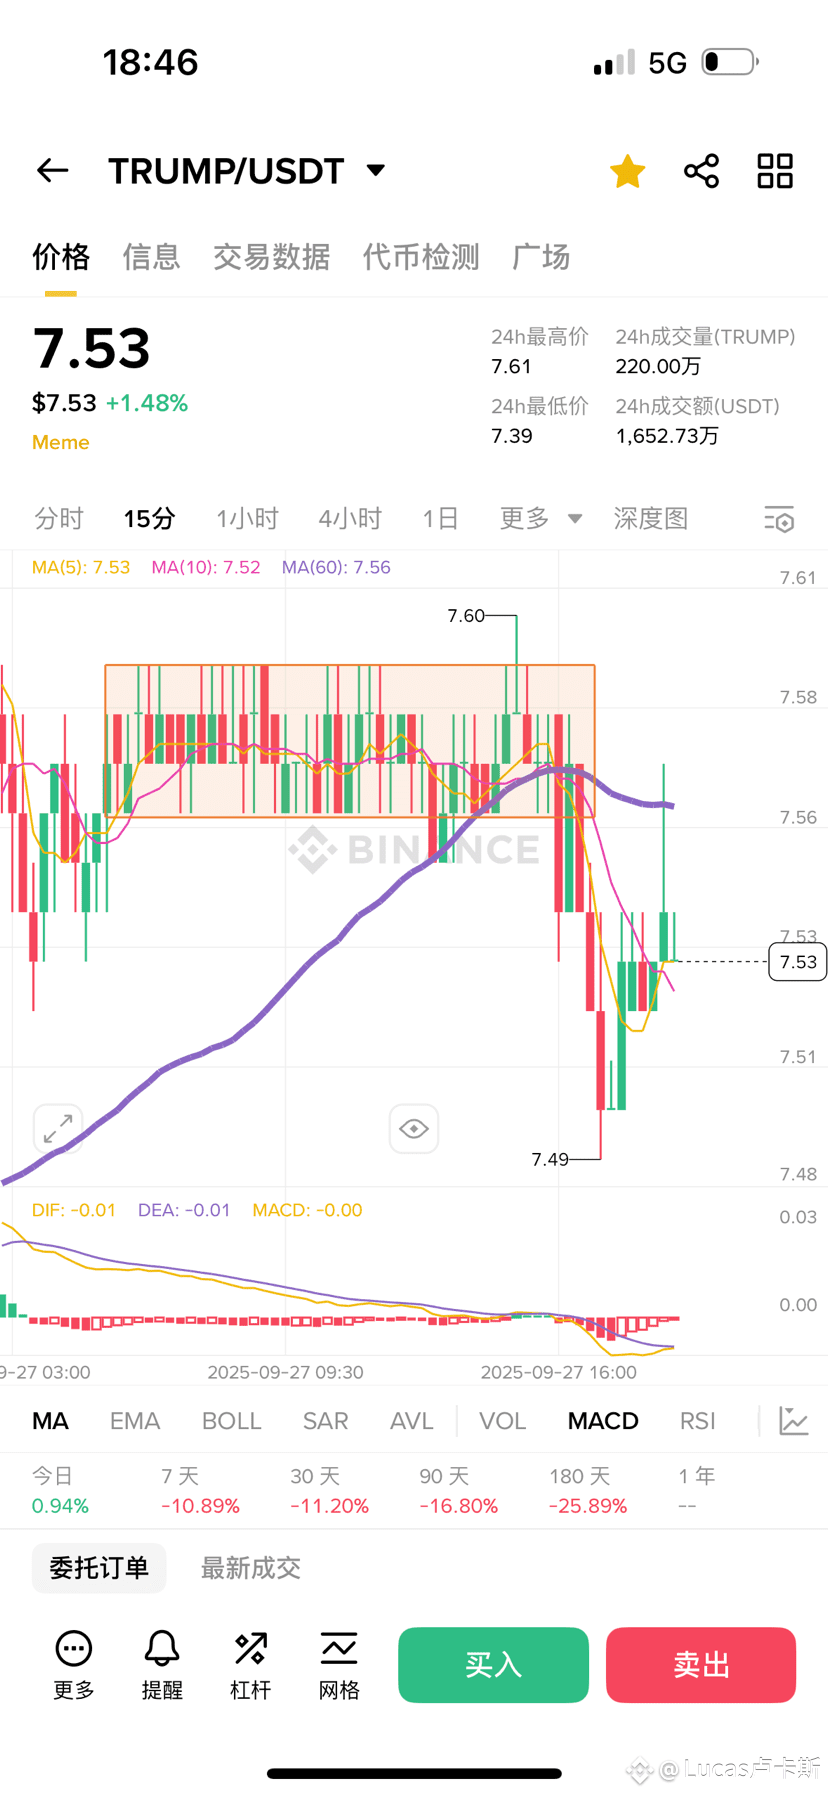
Task: Open the Meme category tag
Action: pos(61,442)
